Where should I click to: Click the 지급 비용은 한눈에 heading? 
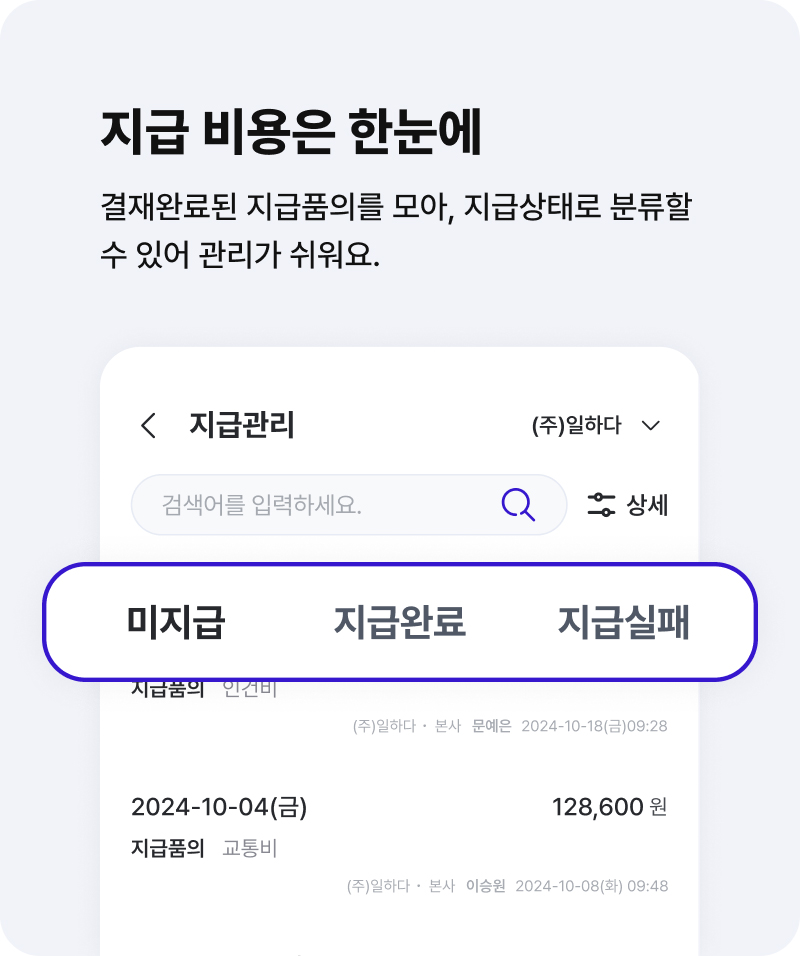pos(291,132)
